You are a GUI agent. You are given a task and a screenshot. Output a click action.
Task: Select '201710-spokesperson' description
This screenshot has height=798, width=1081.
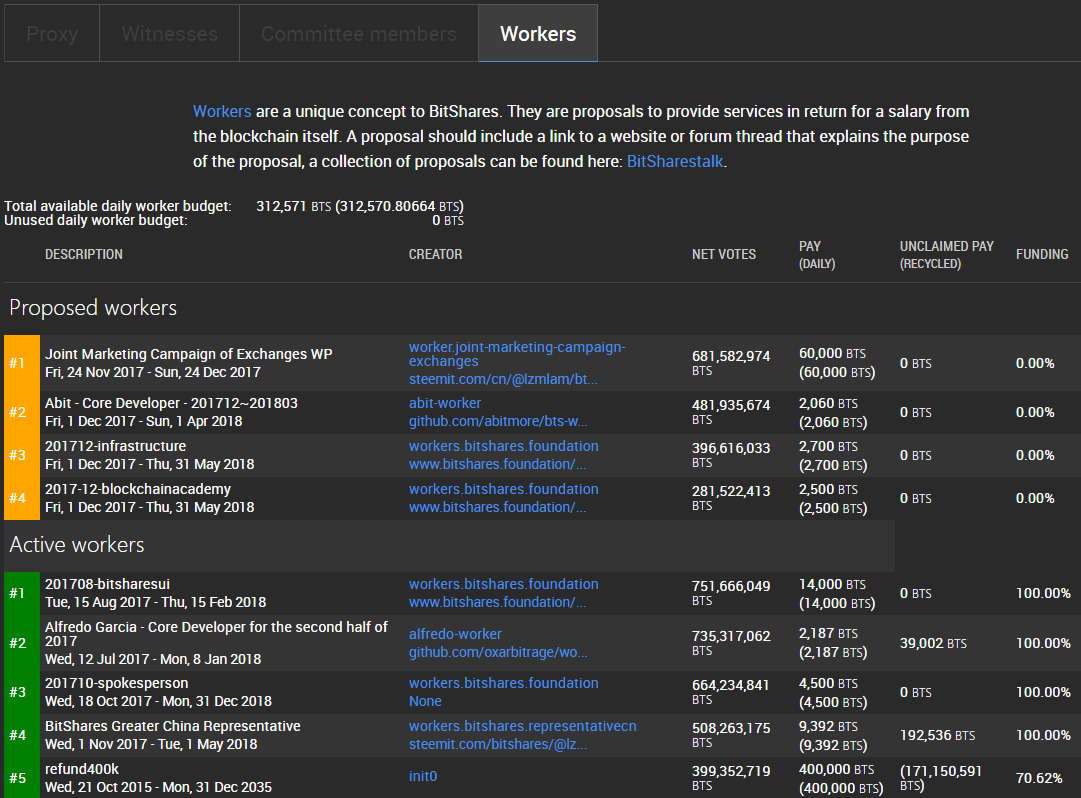point(117,683)
